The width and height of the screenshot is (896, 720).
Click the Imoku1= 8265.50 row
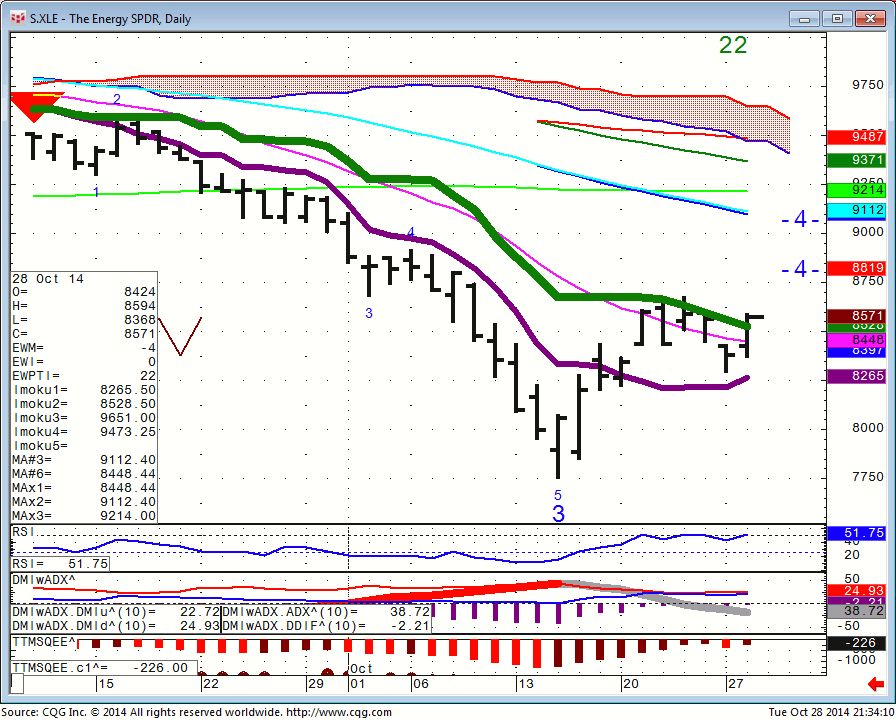click(84, 390)
